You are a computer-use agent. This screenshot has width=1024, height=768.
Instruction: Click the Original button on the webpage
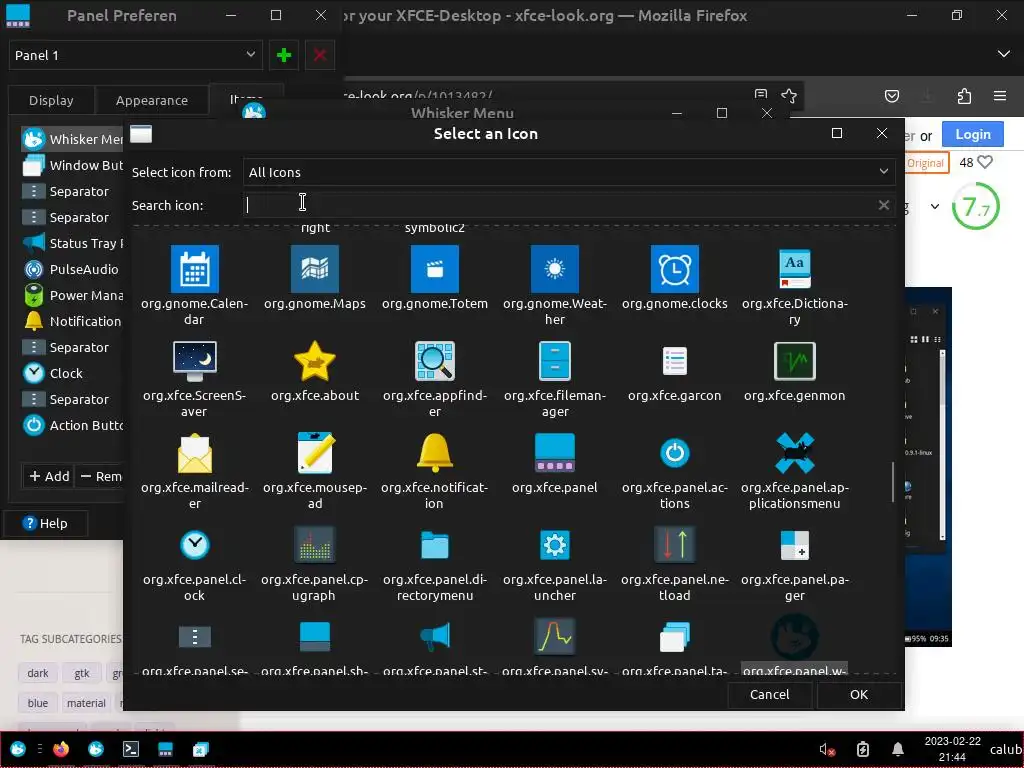tap(926, 163)
